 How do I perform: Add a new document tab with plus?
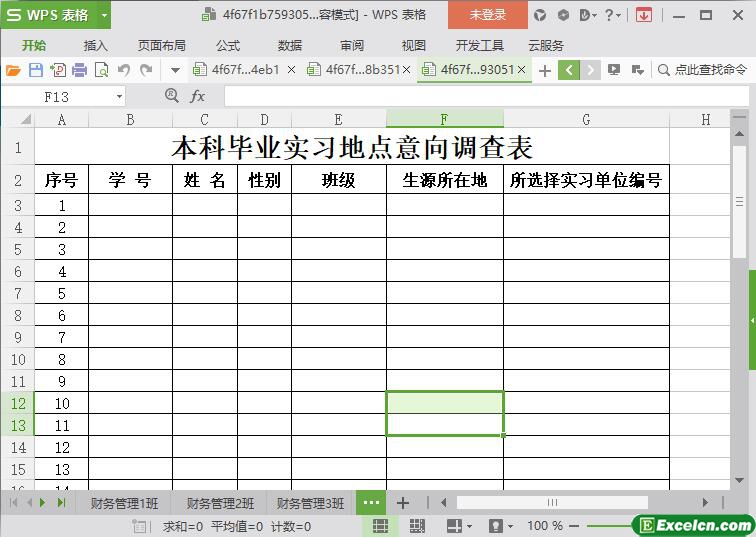click(545, 71)
